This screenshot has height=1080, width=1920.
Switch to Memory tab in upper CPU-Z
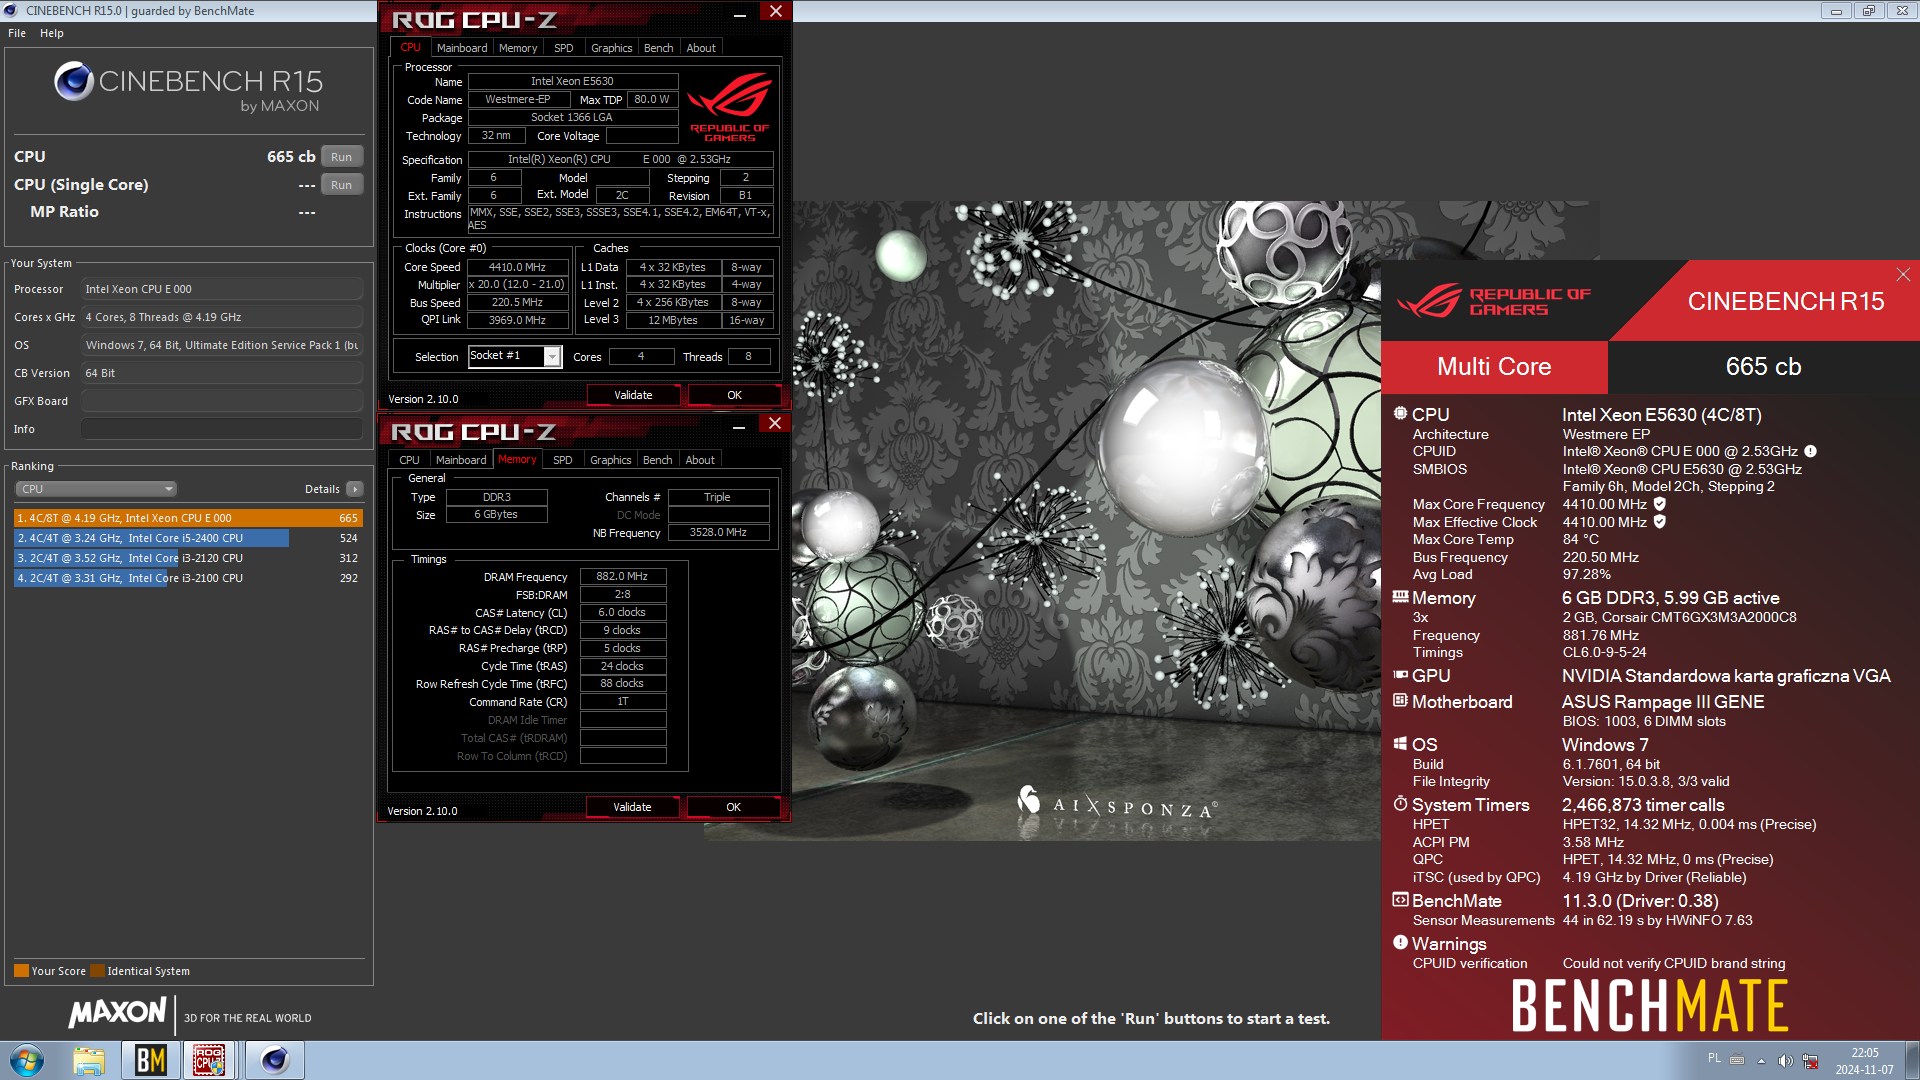coord(518,48)
